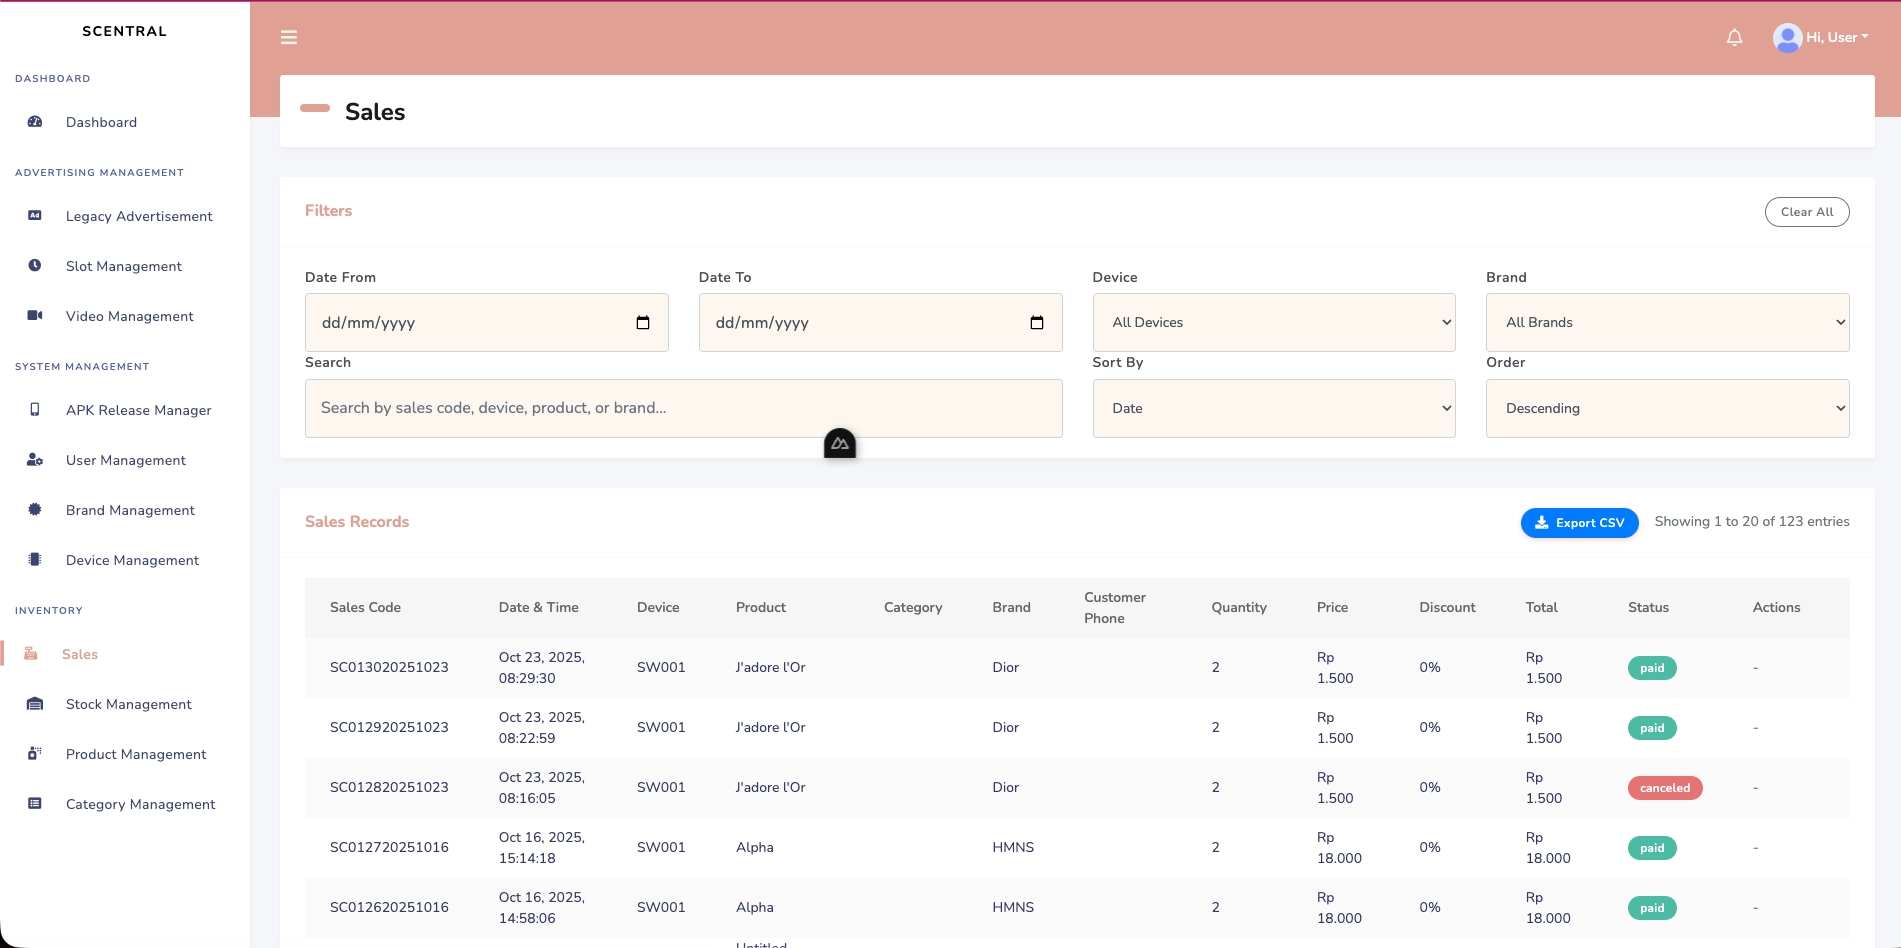The width and height of the screenshot is (1901, 948).
Task: Go to Product Management in sidebar
Action: tap(136, 754)
